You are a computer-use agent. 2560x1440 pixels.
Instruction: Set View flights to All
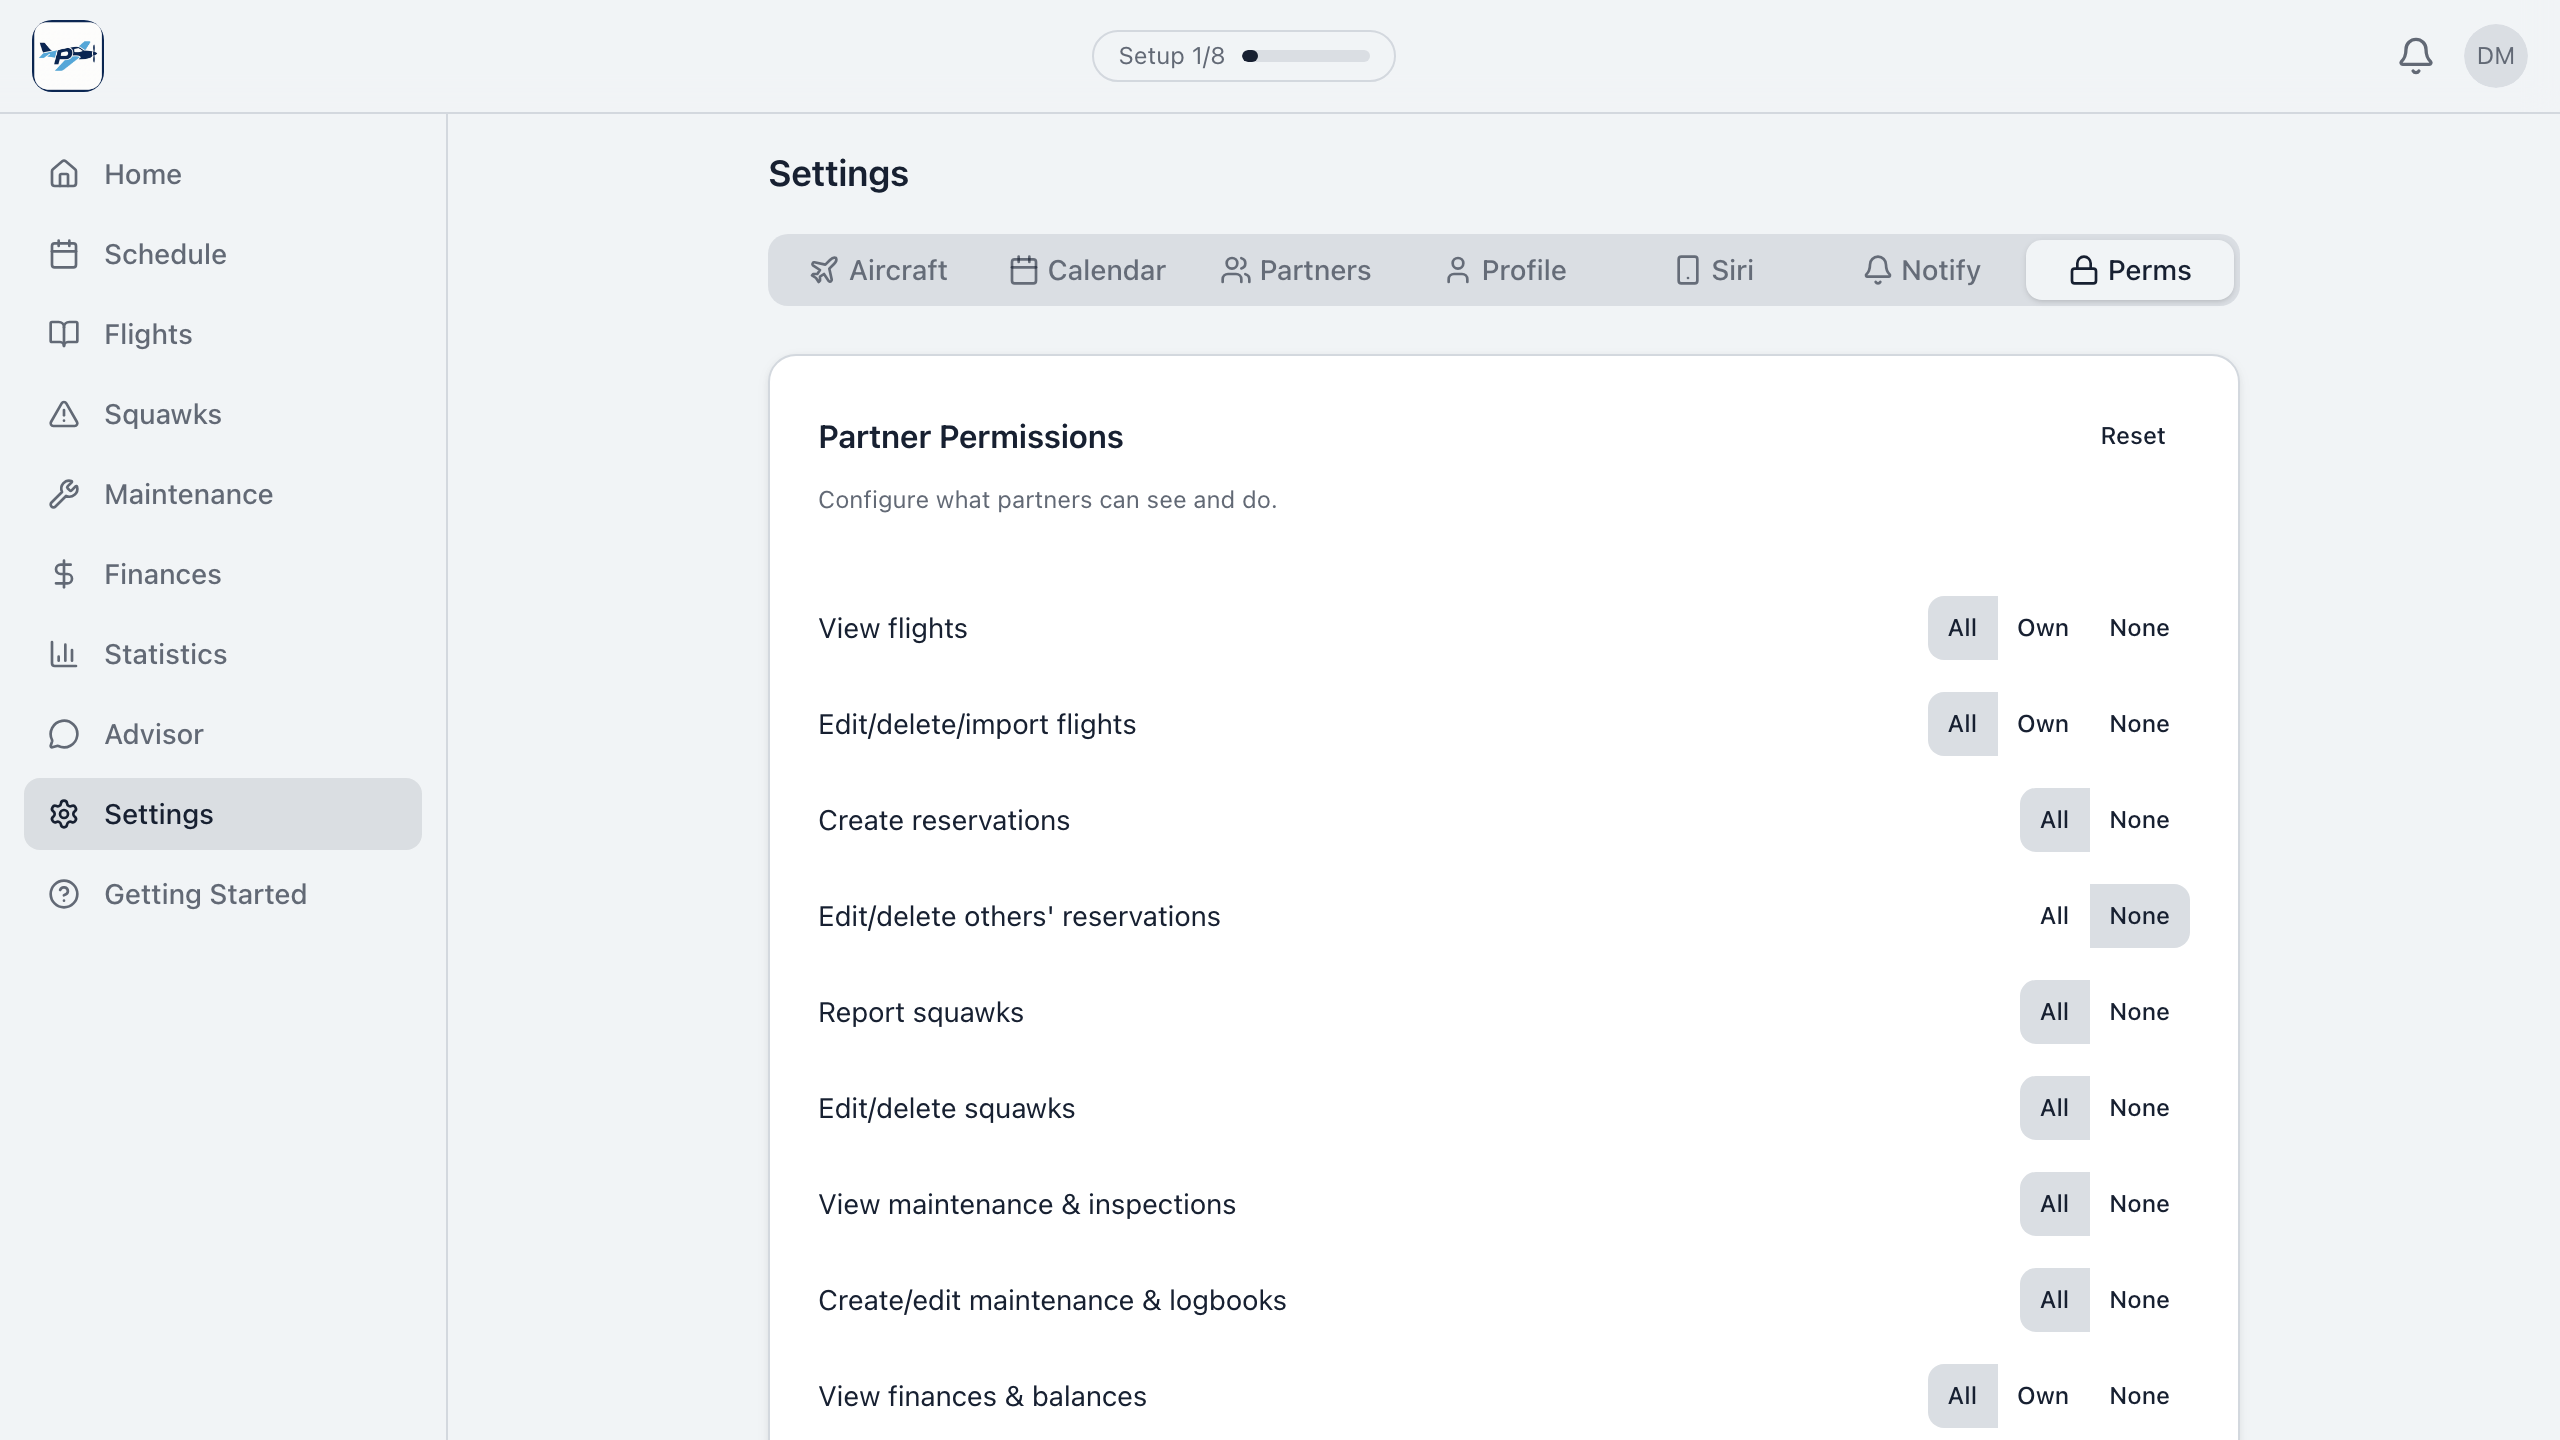[x=1962, y=628]
